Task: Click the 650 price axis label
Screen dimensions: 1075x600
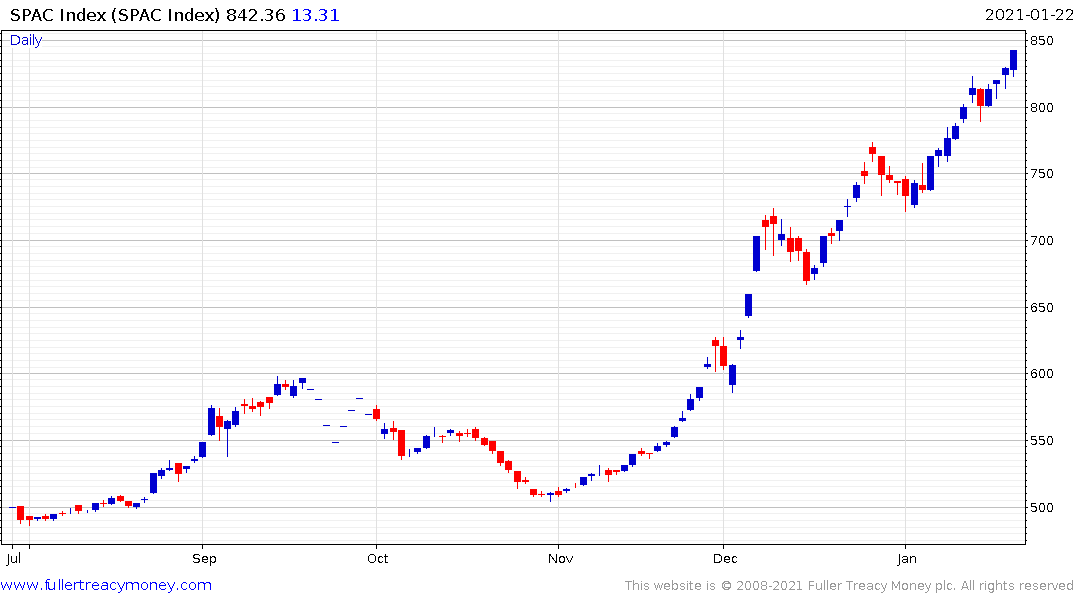Action: point(1041,308)
